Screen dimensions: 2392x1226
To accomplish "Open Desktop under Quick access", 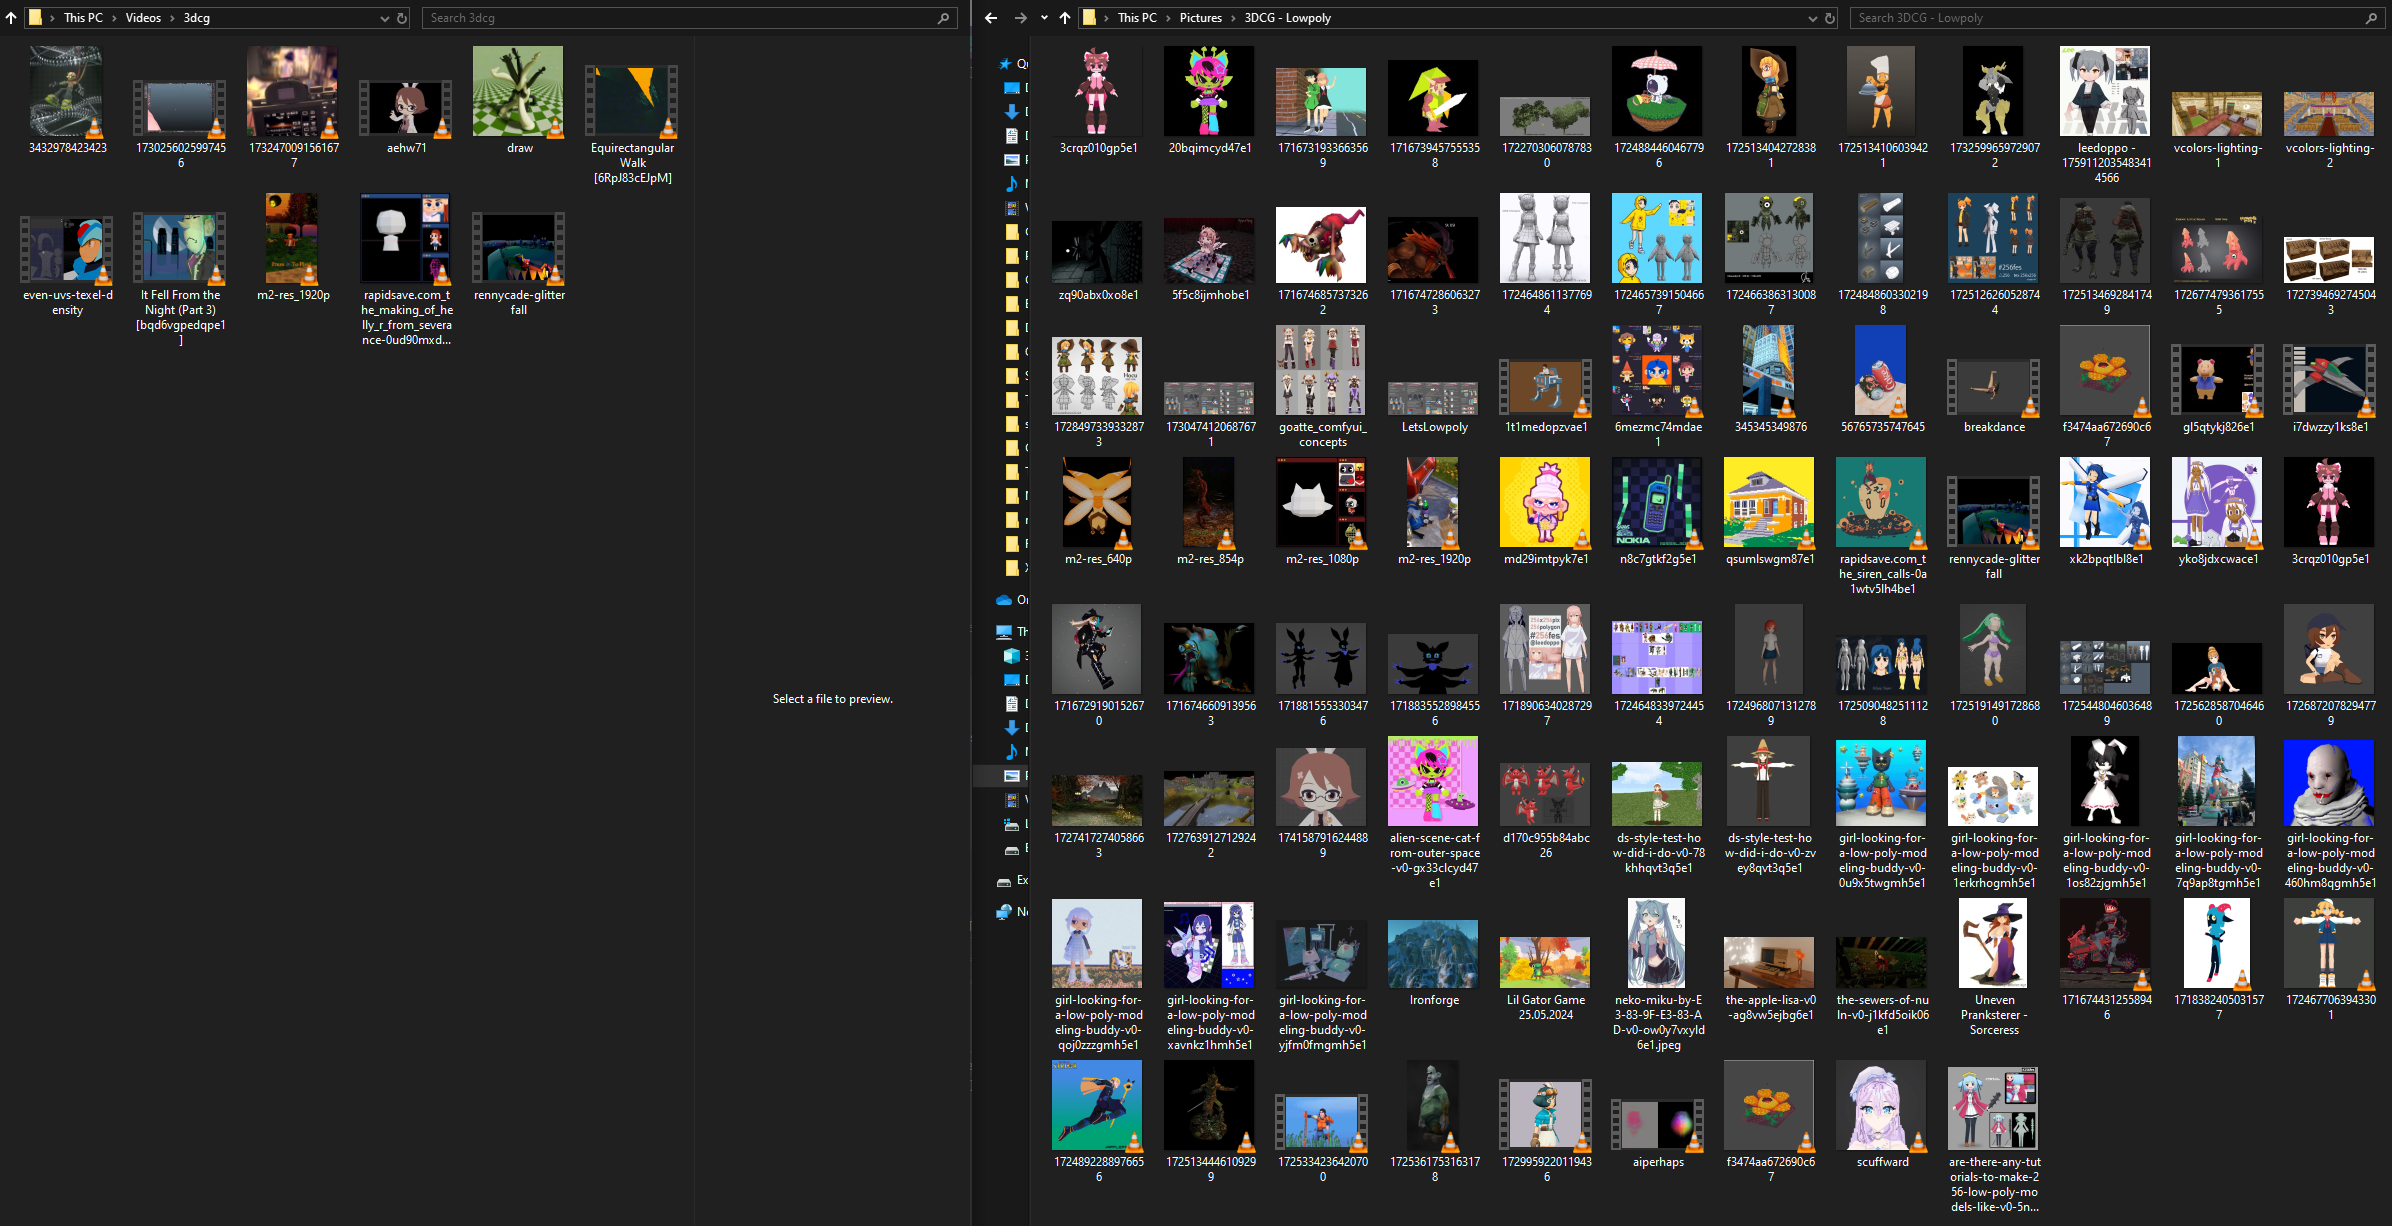I will pyautogui.click(x=1017, y=88).
